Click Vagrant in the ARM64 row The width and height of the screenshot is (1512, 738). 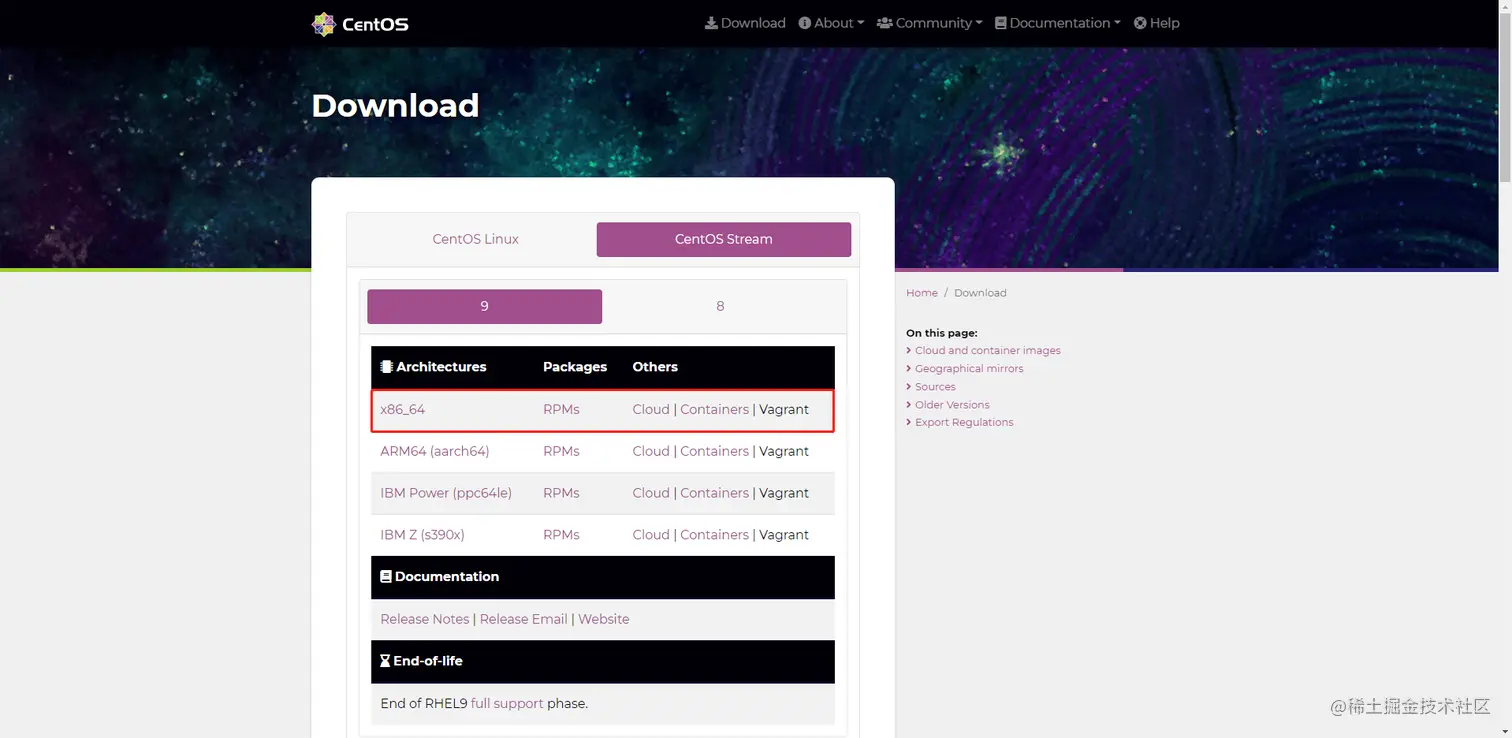click(784, 451)
